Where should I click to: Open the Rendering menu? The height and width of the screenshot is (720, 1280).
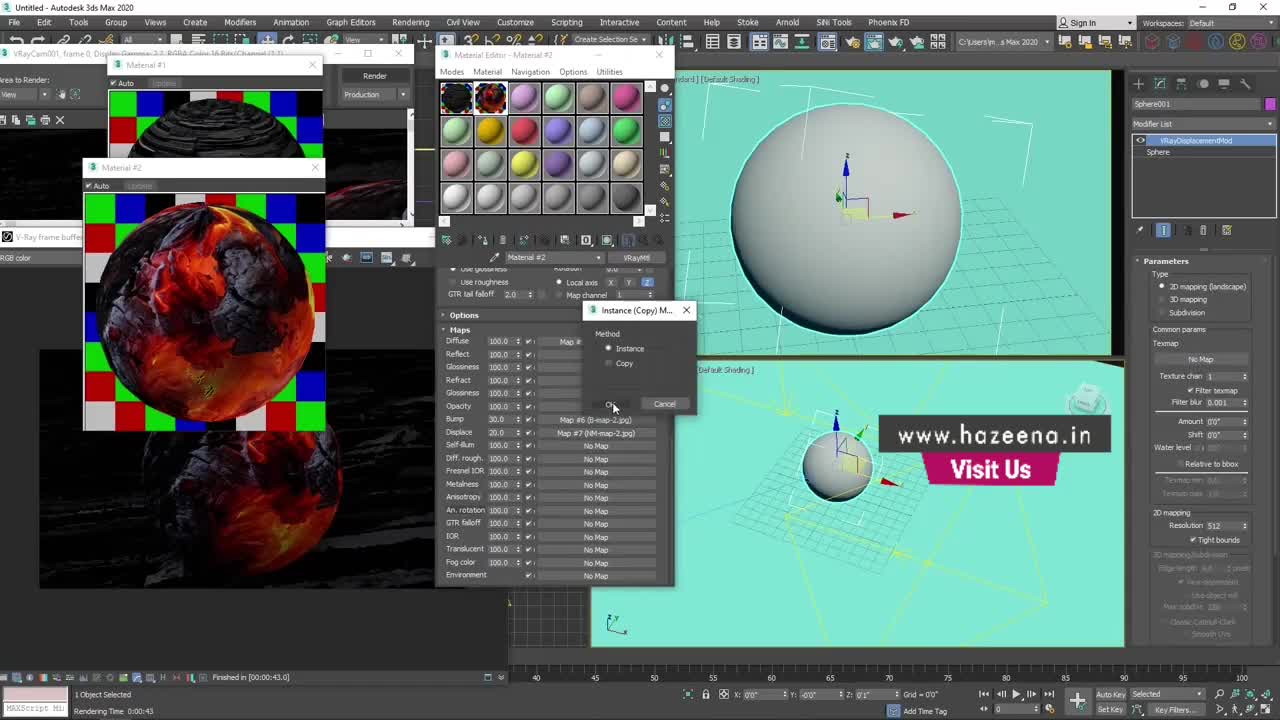coord(410,22)
